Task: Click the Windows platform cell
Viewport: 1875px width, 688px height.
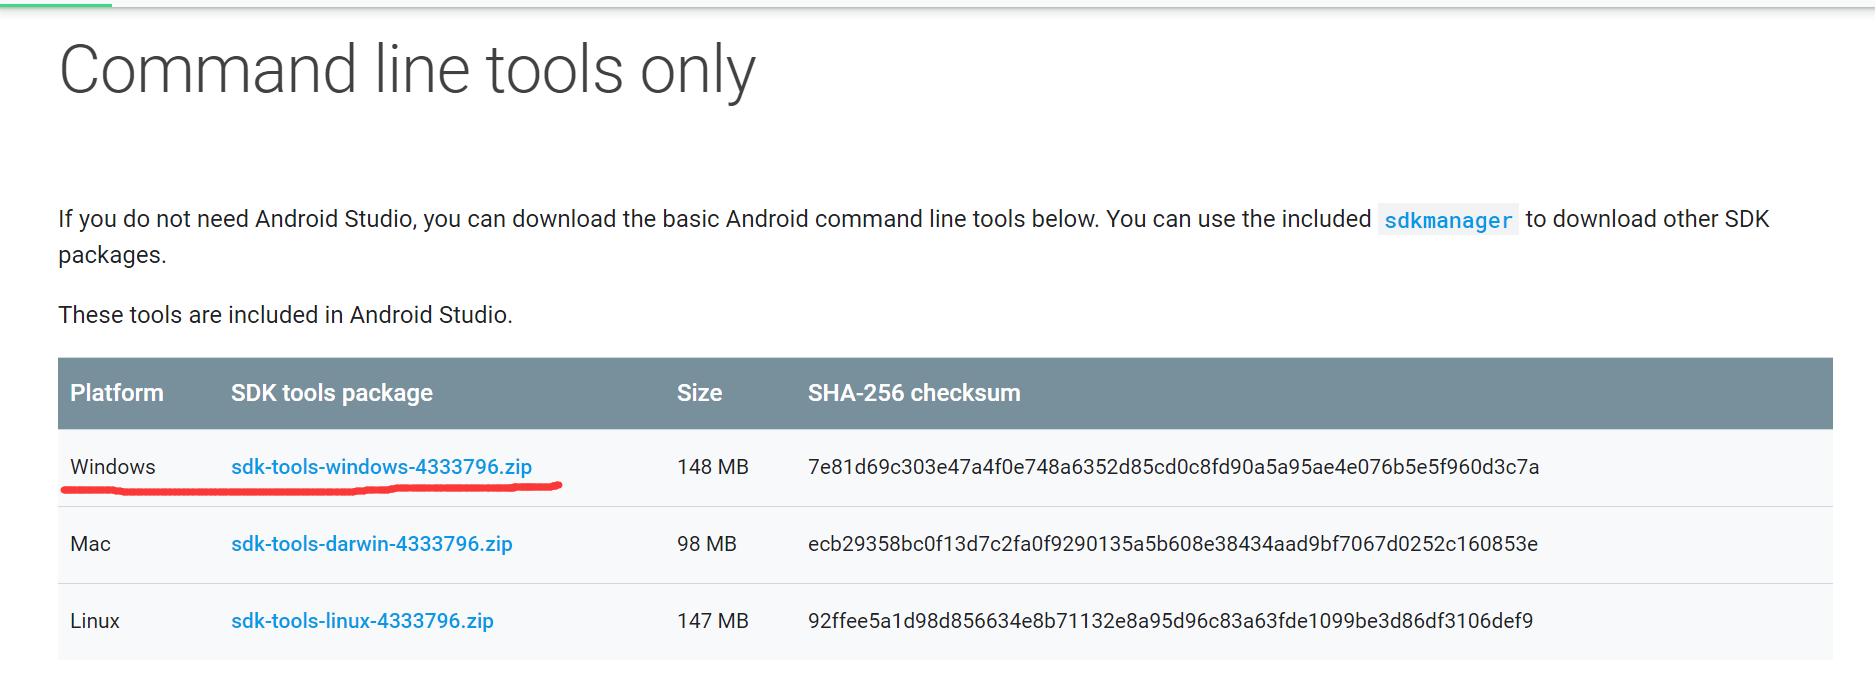Action: tap(113, 467)
